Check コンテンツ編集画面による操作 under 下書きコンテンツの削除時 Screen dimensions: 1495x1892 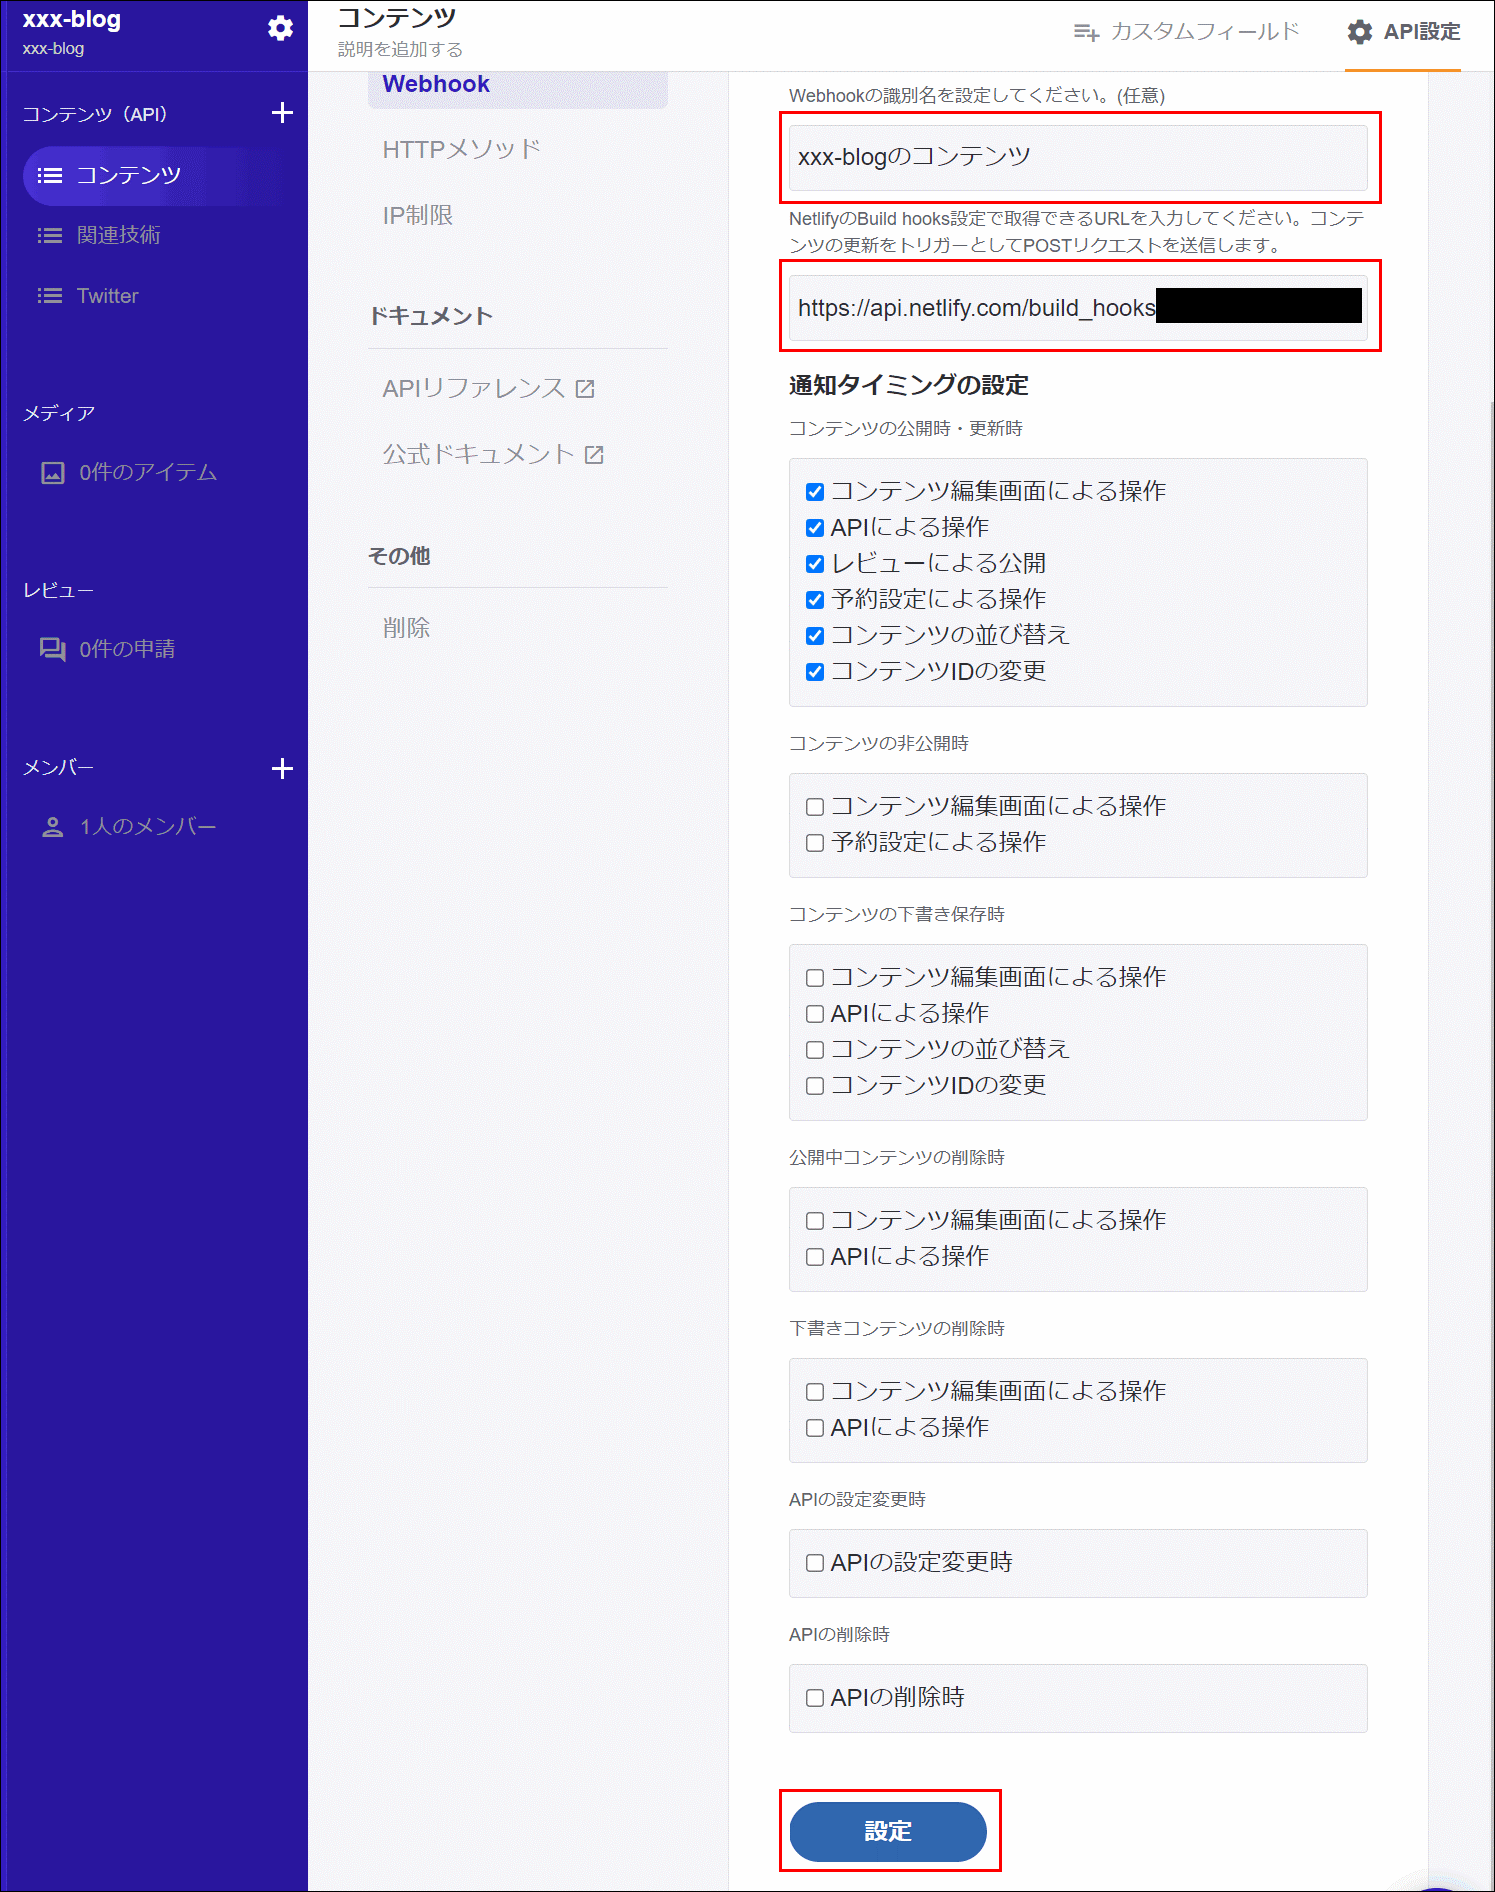click(815, 1392)
